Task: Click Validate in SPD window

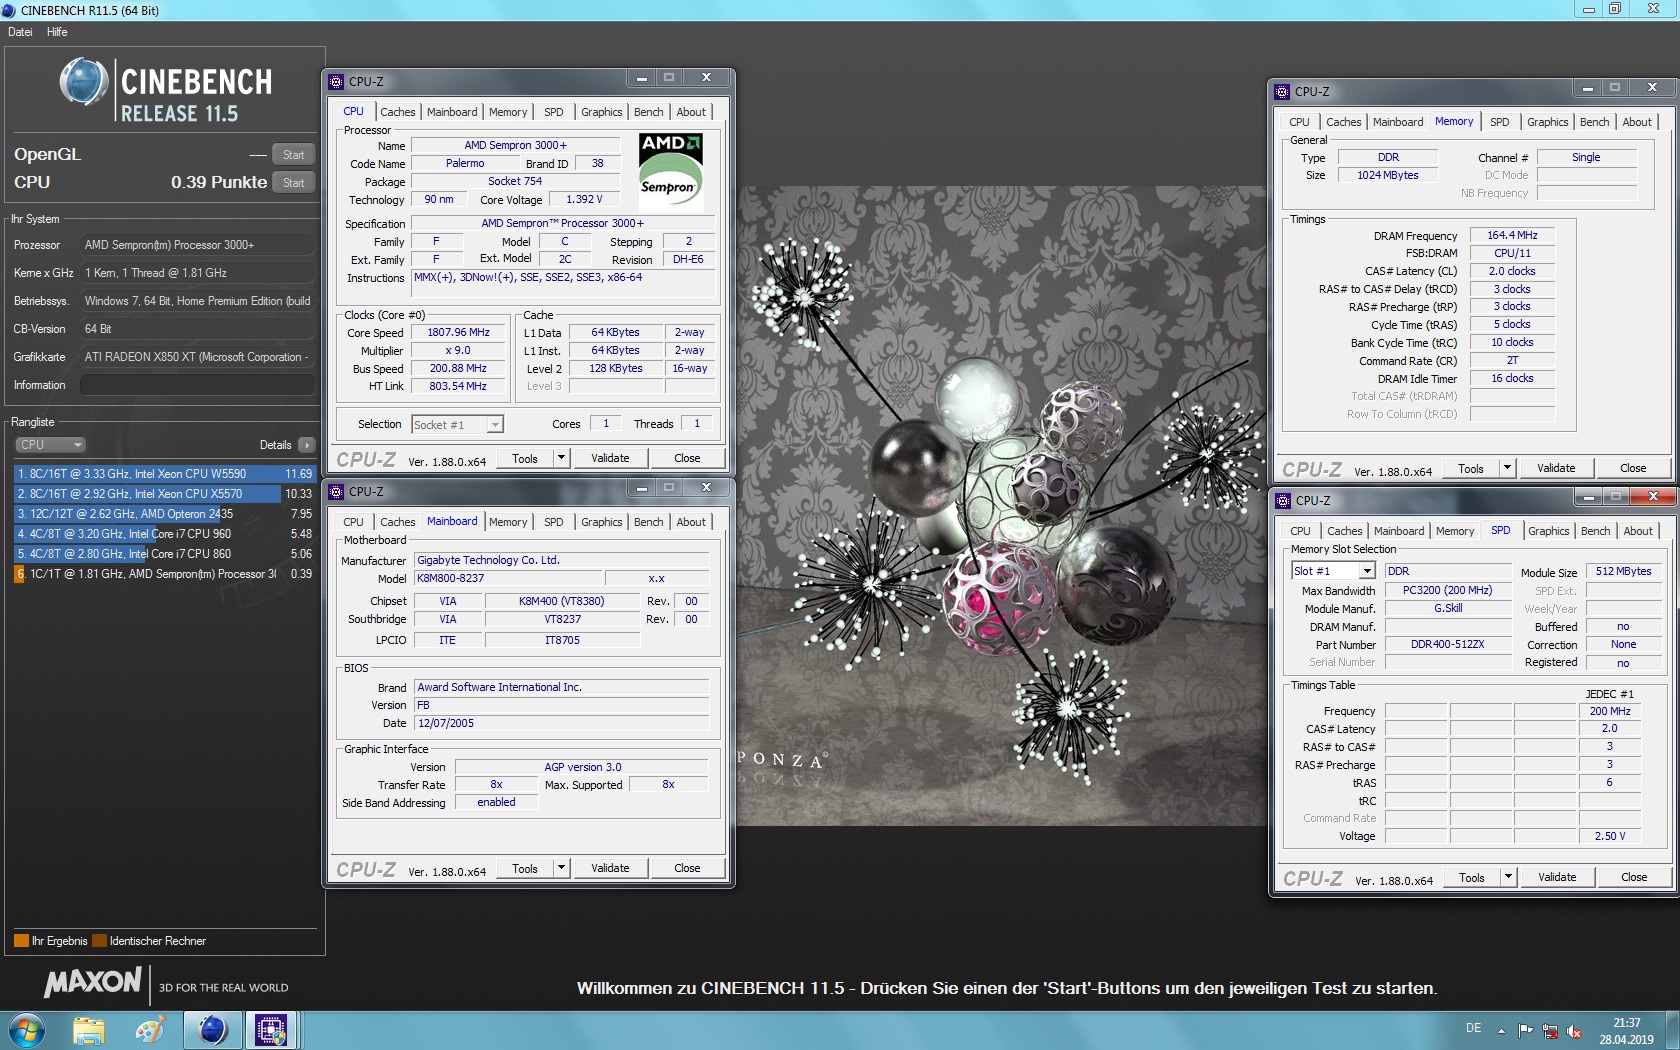Action: click(1557, 877)
